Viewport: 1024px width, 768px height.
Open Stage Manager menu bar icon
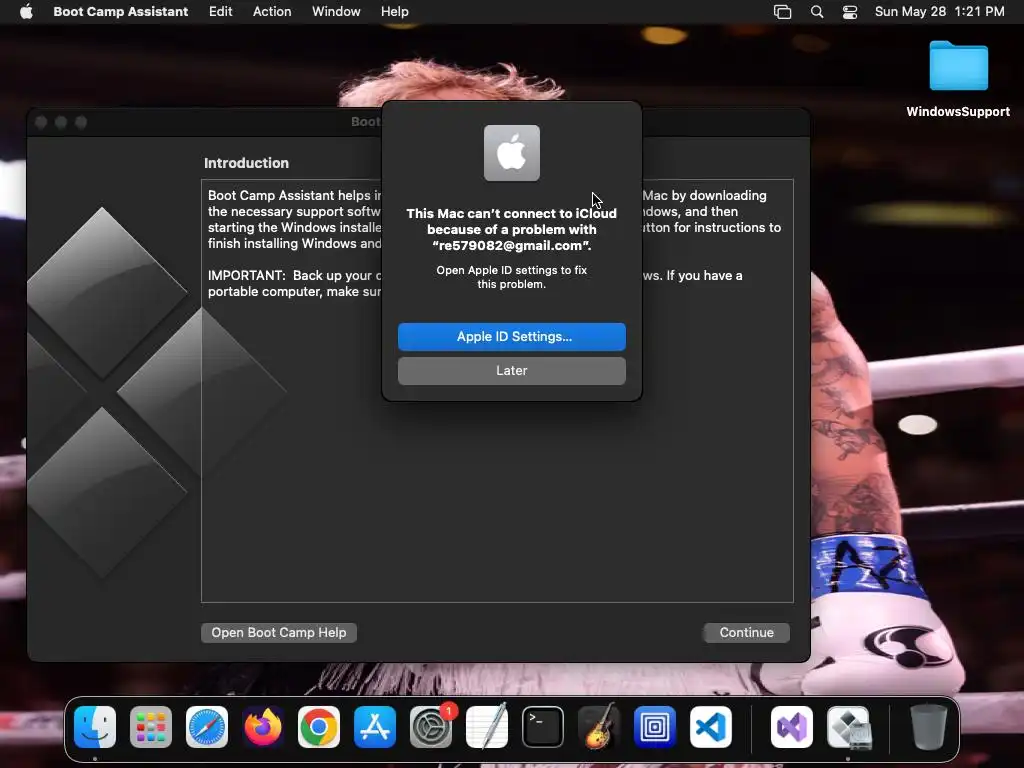click(x=782, y=12)
